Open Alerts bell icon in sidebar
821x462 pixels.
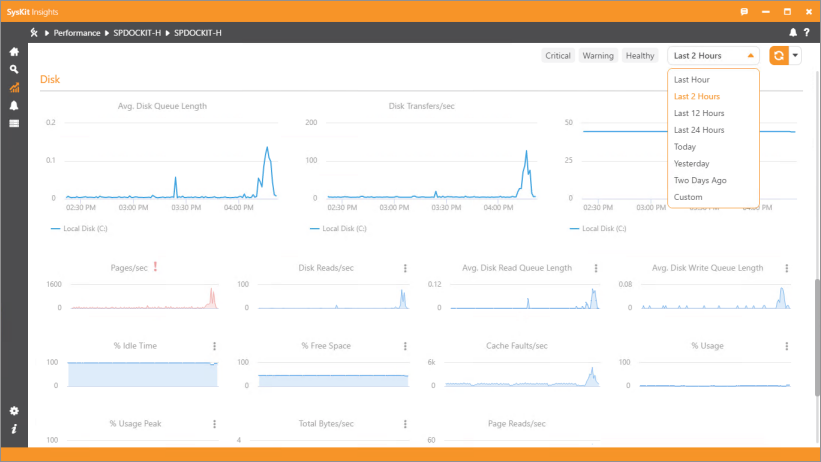click(x=14, y=105)
